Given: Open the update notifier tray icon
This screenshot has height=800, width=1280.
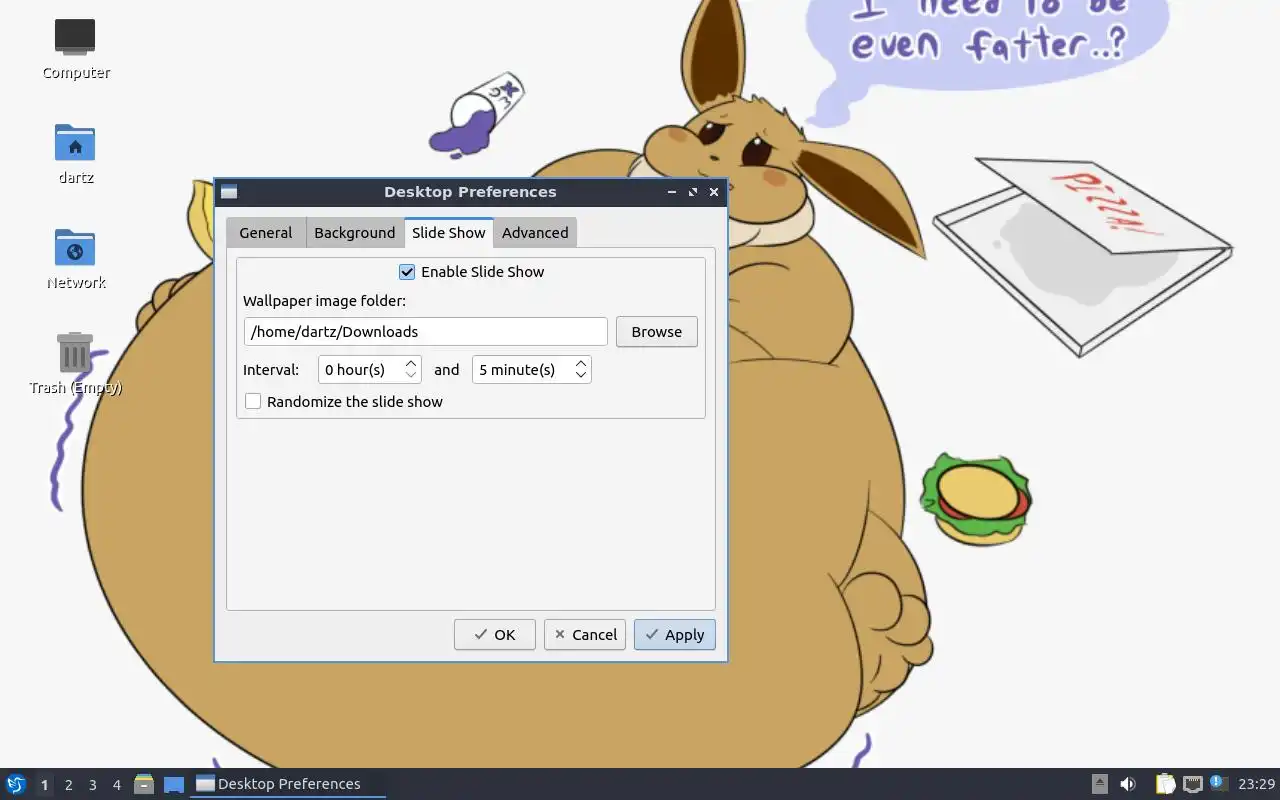Looking at the screenshot, I should point(1218,783).
